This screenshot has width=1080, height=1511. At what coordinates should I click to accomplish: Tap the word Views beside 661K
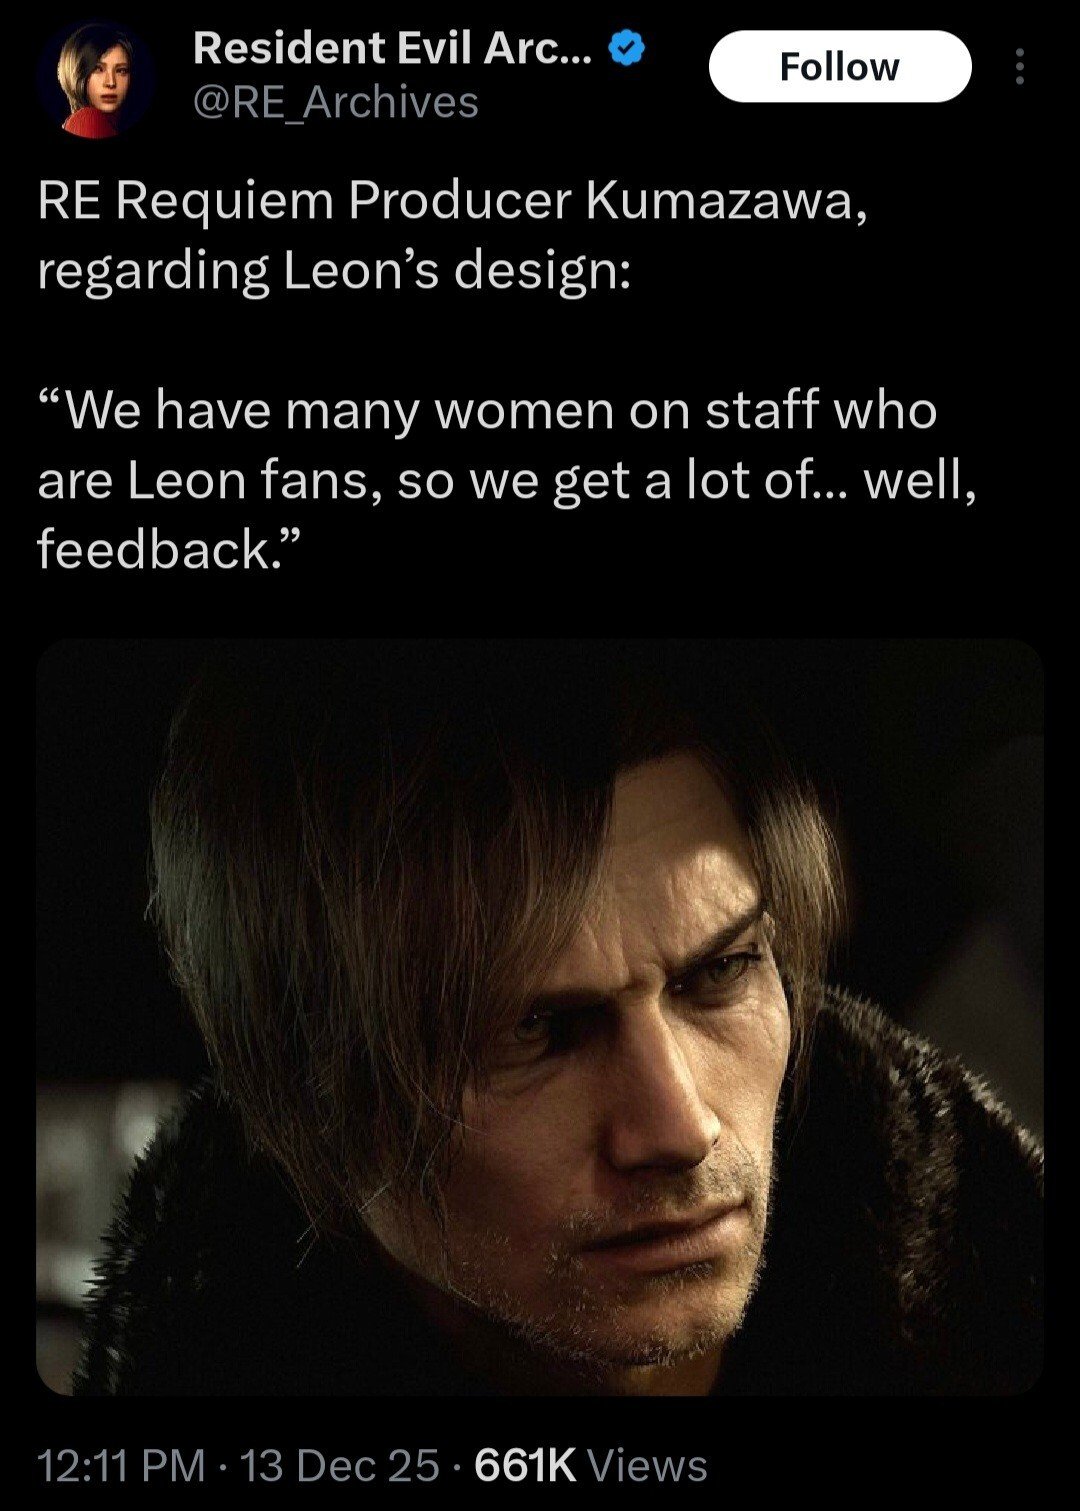coord(647,1466)
